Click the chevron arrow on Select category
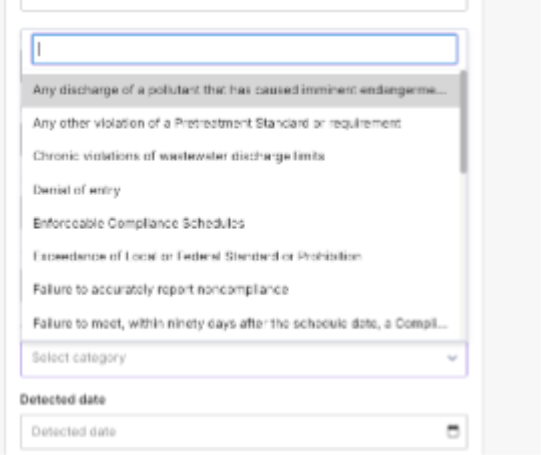Screen dimensions: 541x455 coord(452,358)
